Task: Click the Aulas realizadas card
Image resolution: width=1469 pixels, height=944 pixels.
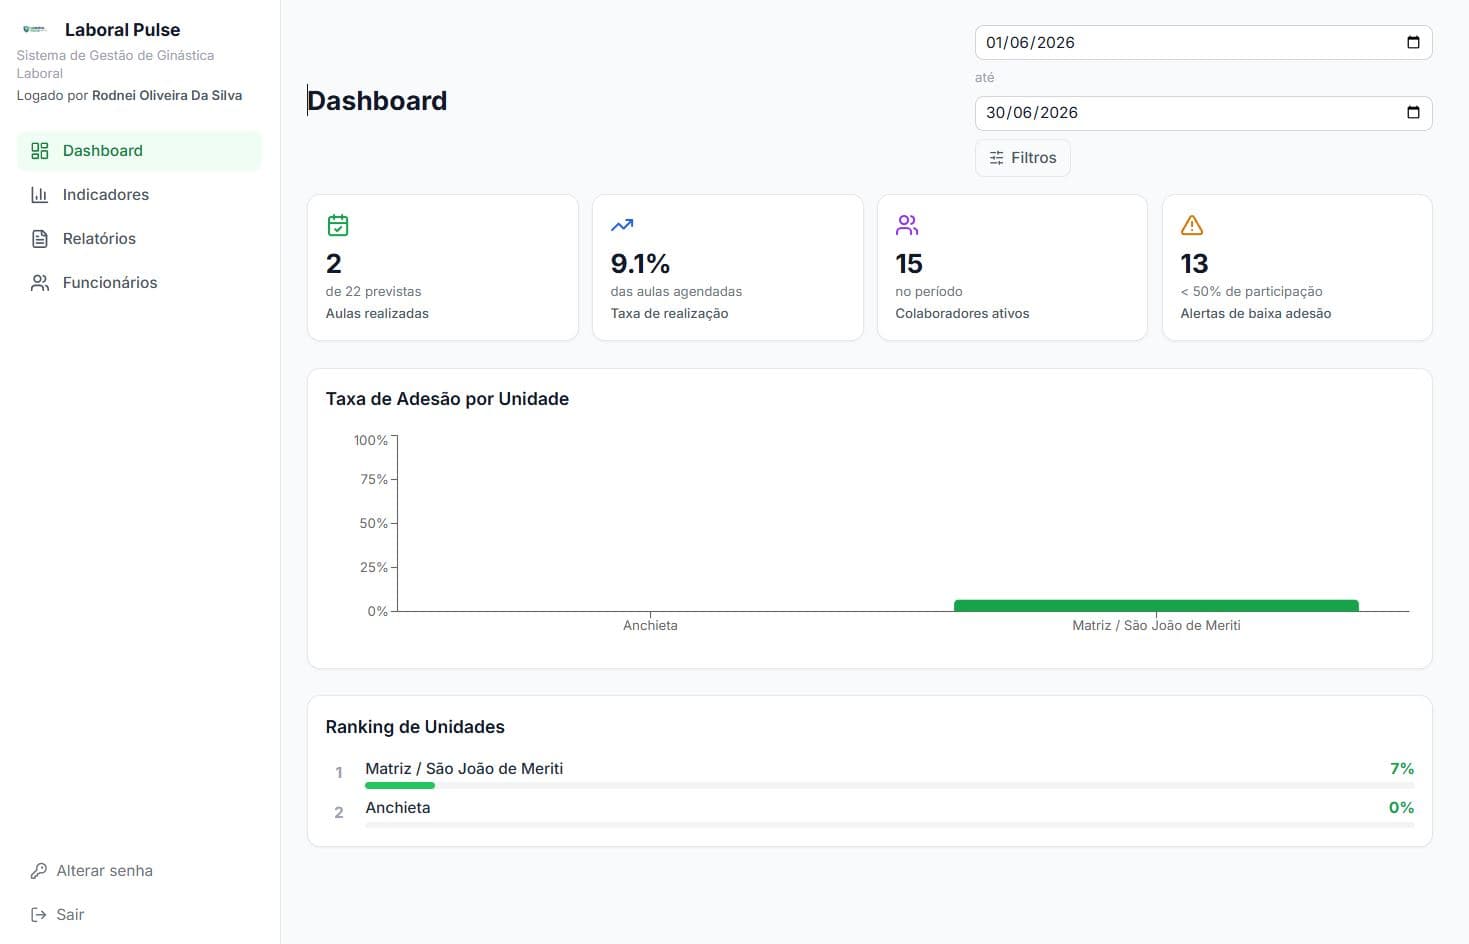Action: click(x=443, y=268)
